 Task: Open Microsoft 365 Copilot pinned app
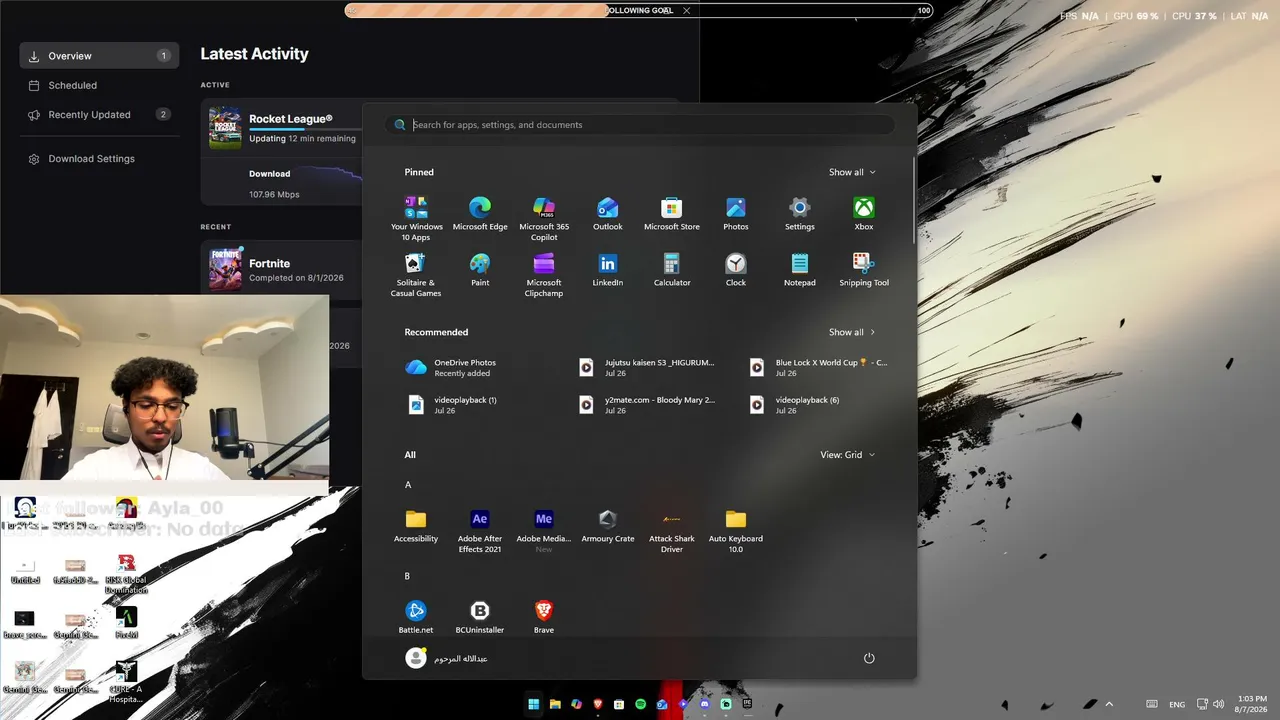(x=544, y=218)
